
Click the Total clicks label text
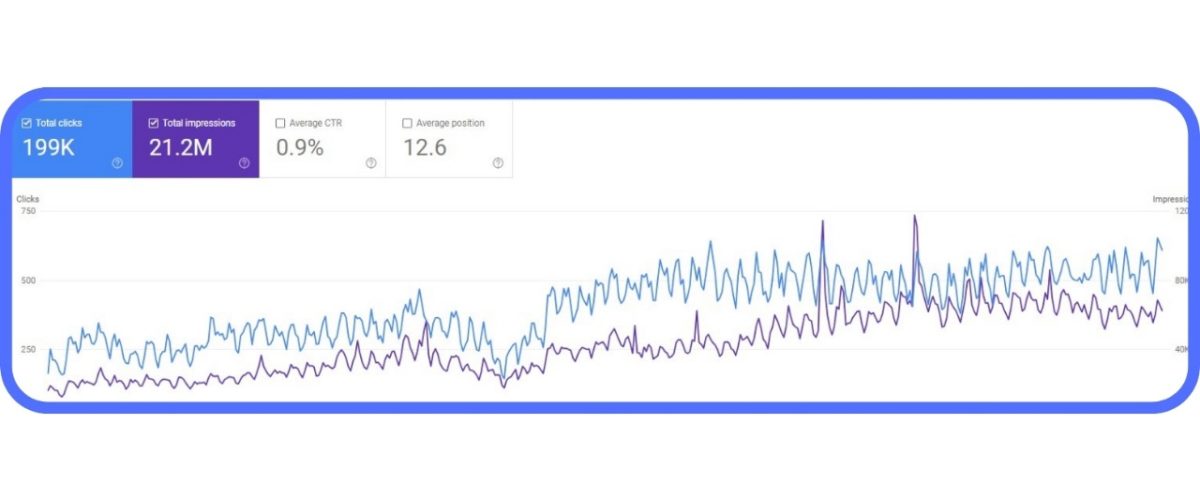tap(59, 123)
